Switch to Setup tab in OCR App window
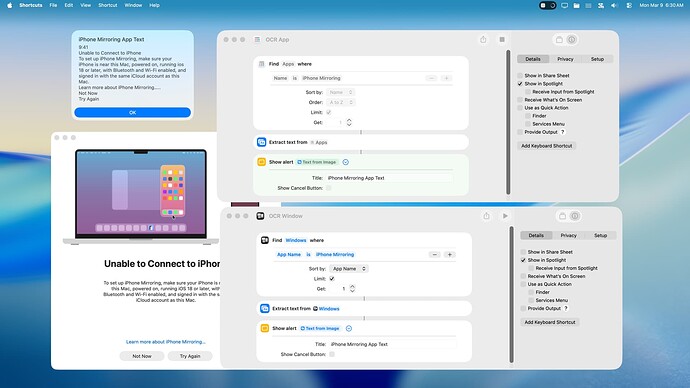 pyautogui.click(x=597, y=59)
